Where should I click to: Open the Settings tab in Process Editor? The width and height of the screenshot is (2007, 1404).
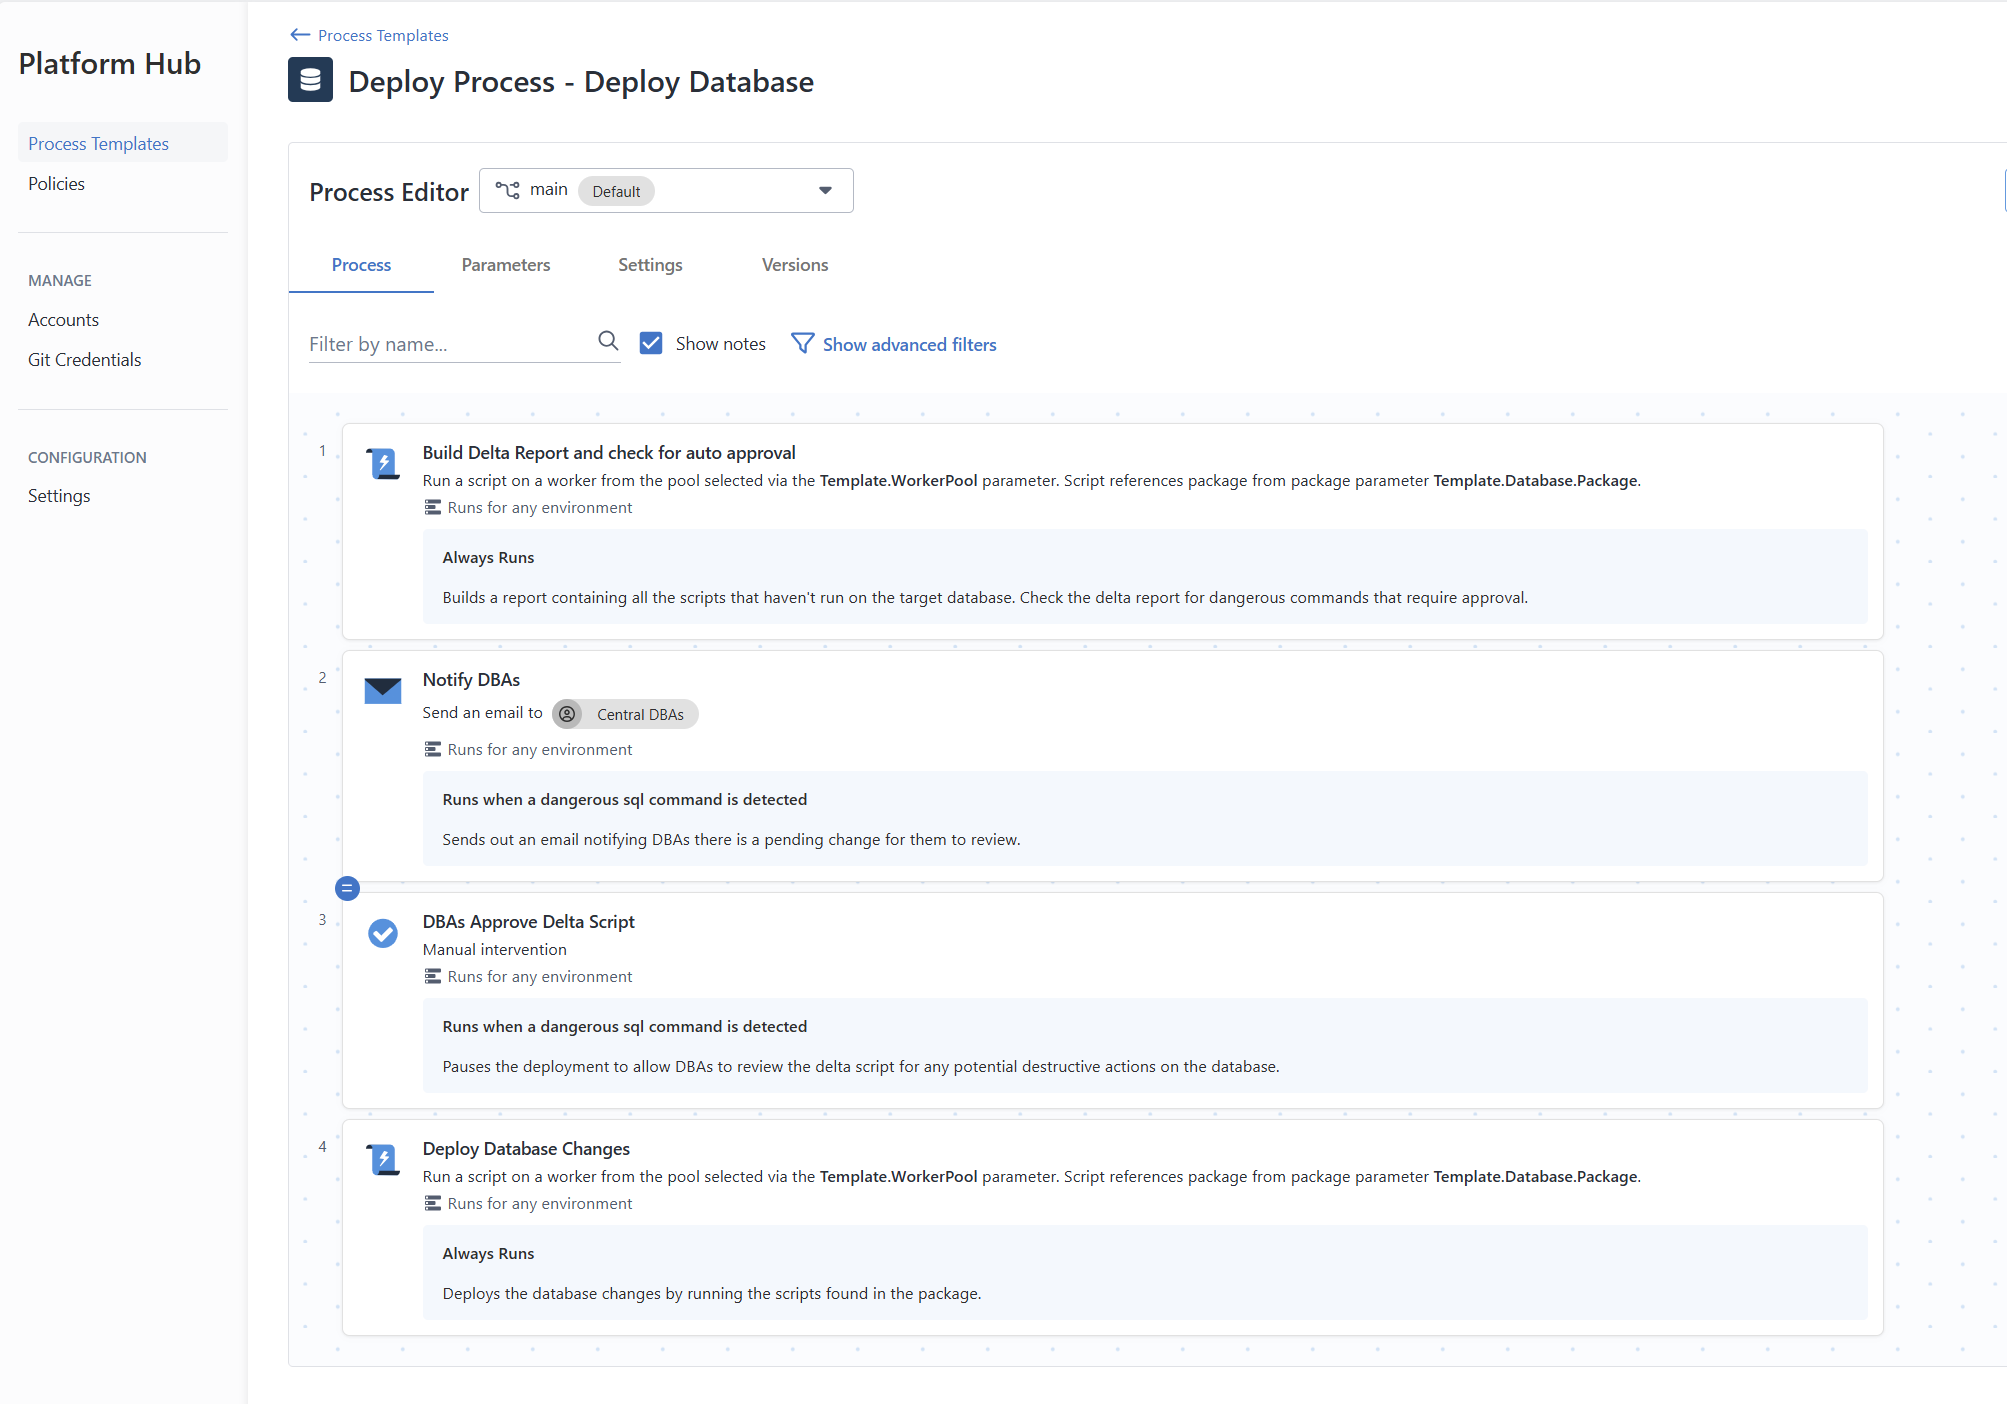[x=650, y=265]
